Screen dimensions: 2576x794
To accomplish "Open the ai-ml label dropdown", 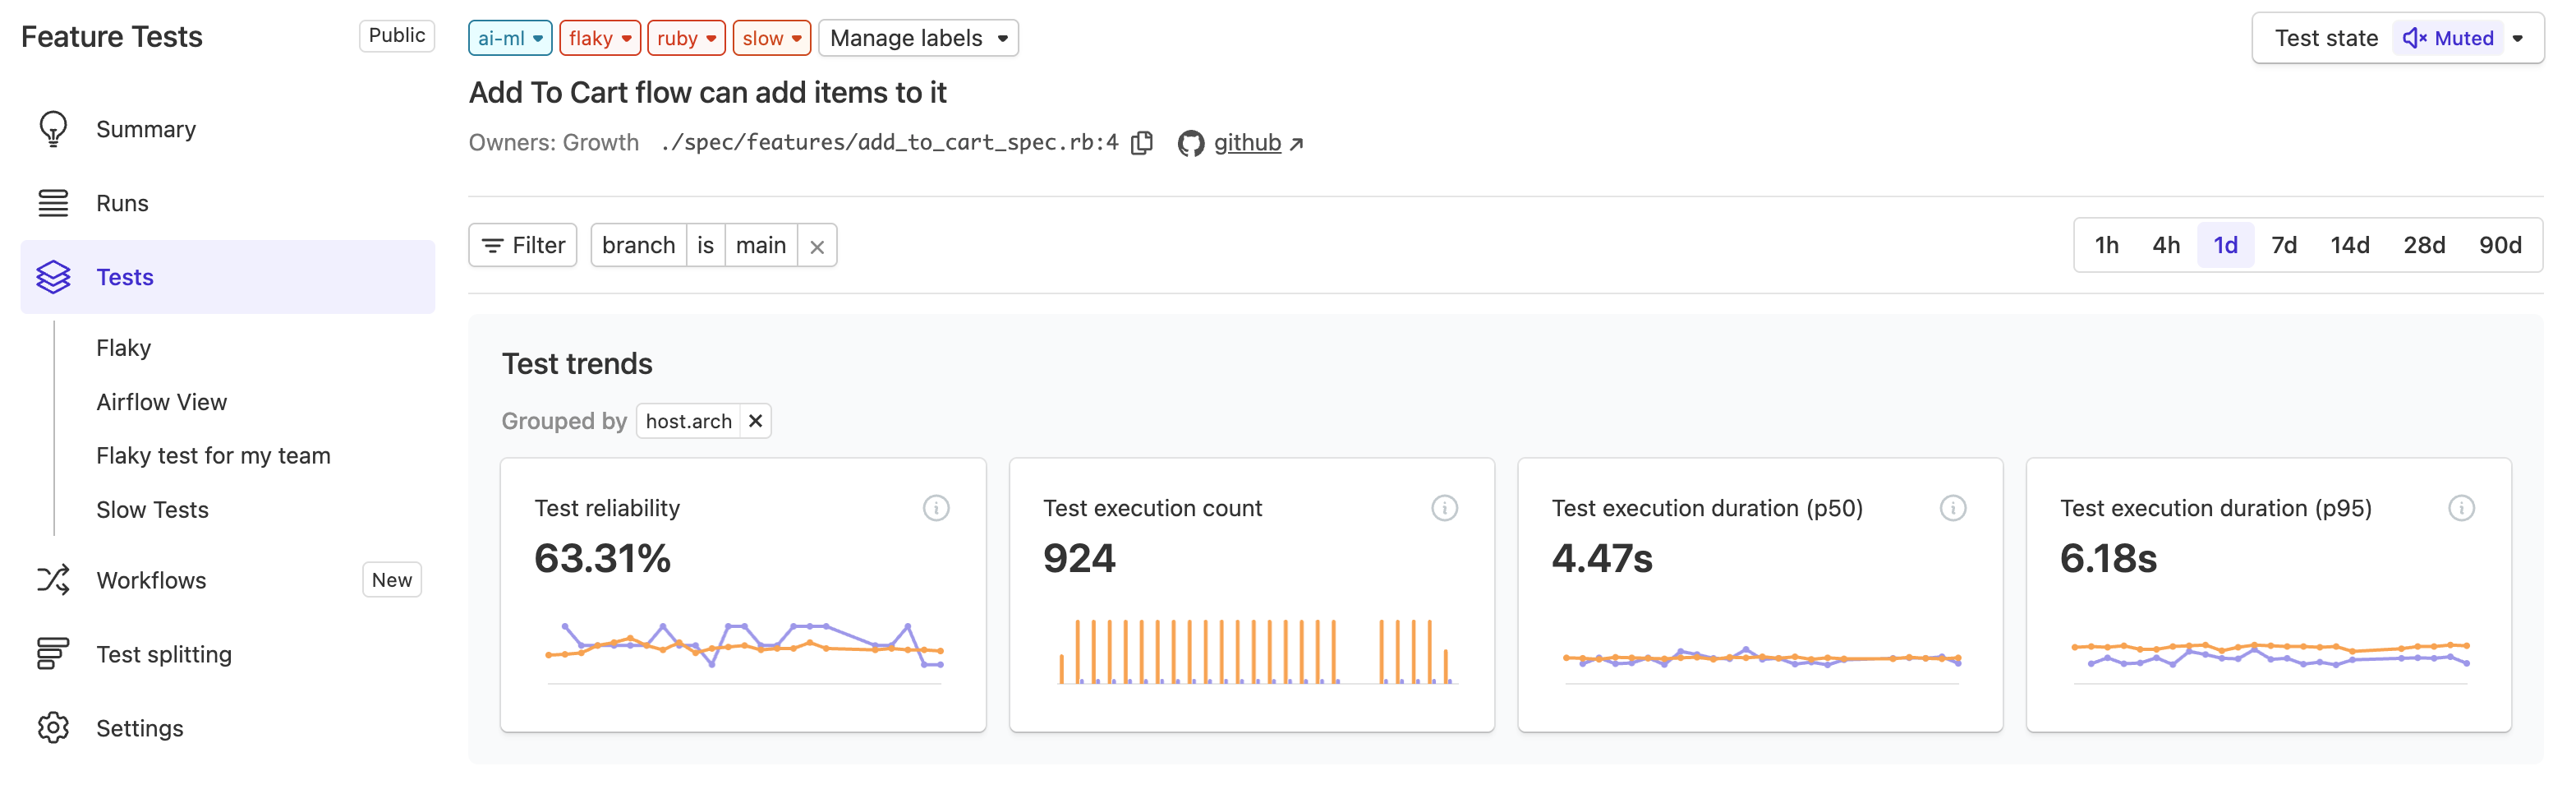I will (509, 37).
